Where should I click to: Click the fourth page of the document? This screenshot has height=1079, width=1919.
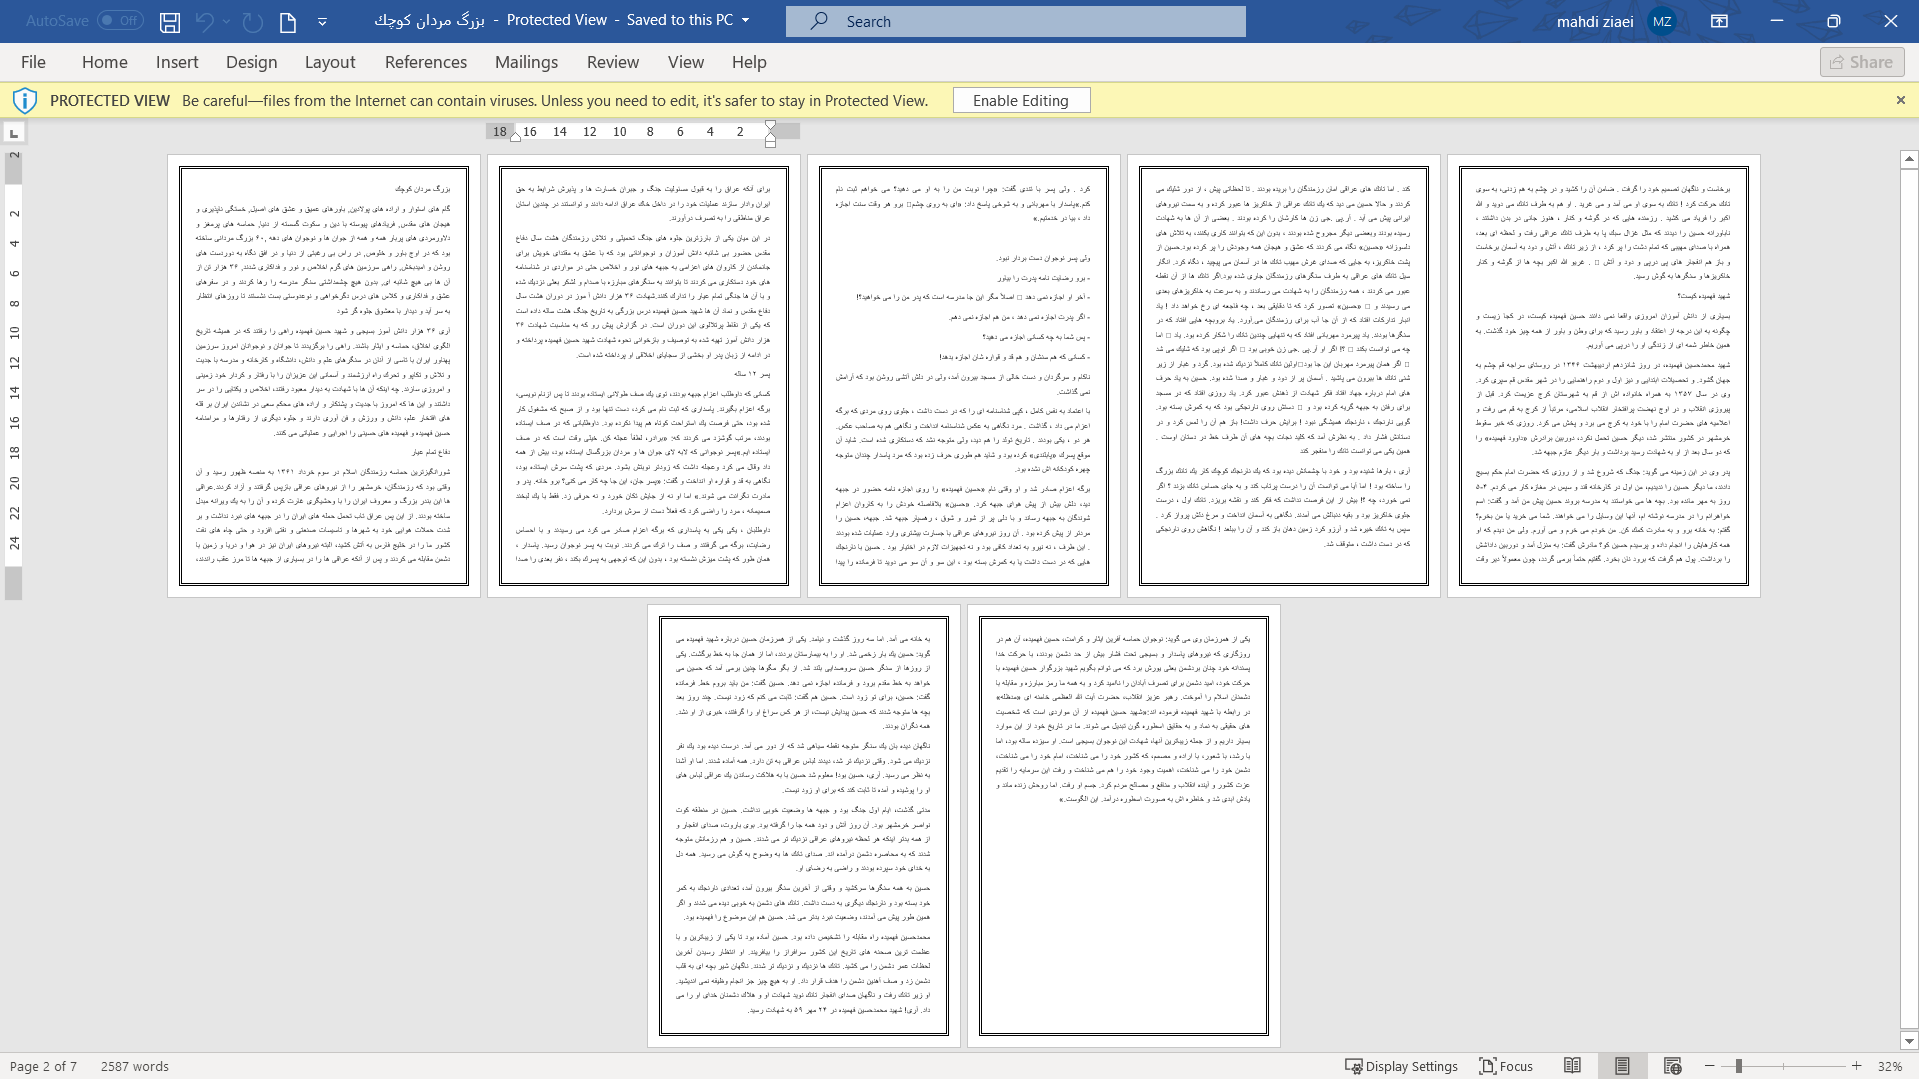tap(1284, 376)
